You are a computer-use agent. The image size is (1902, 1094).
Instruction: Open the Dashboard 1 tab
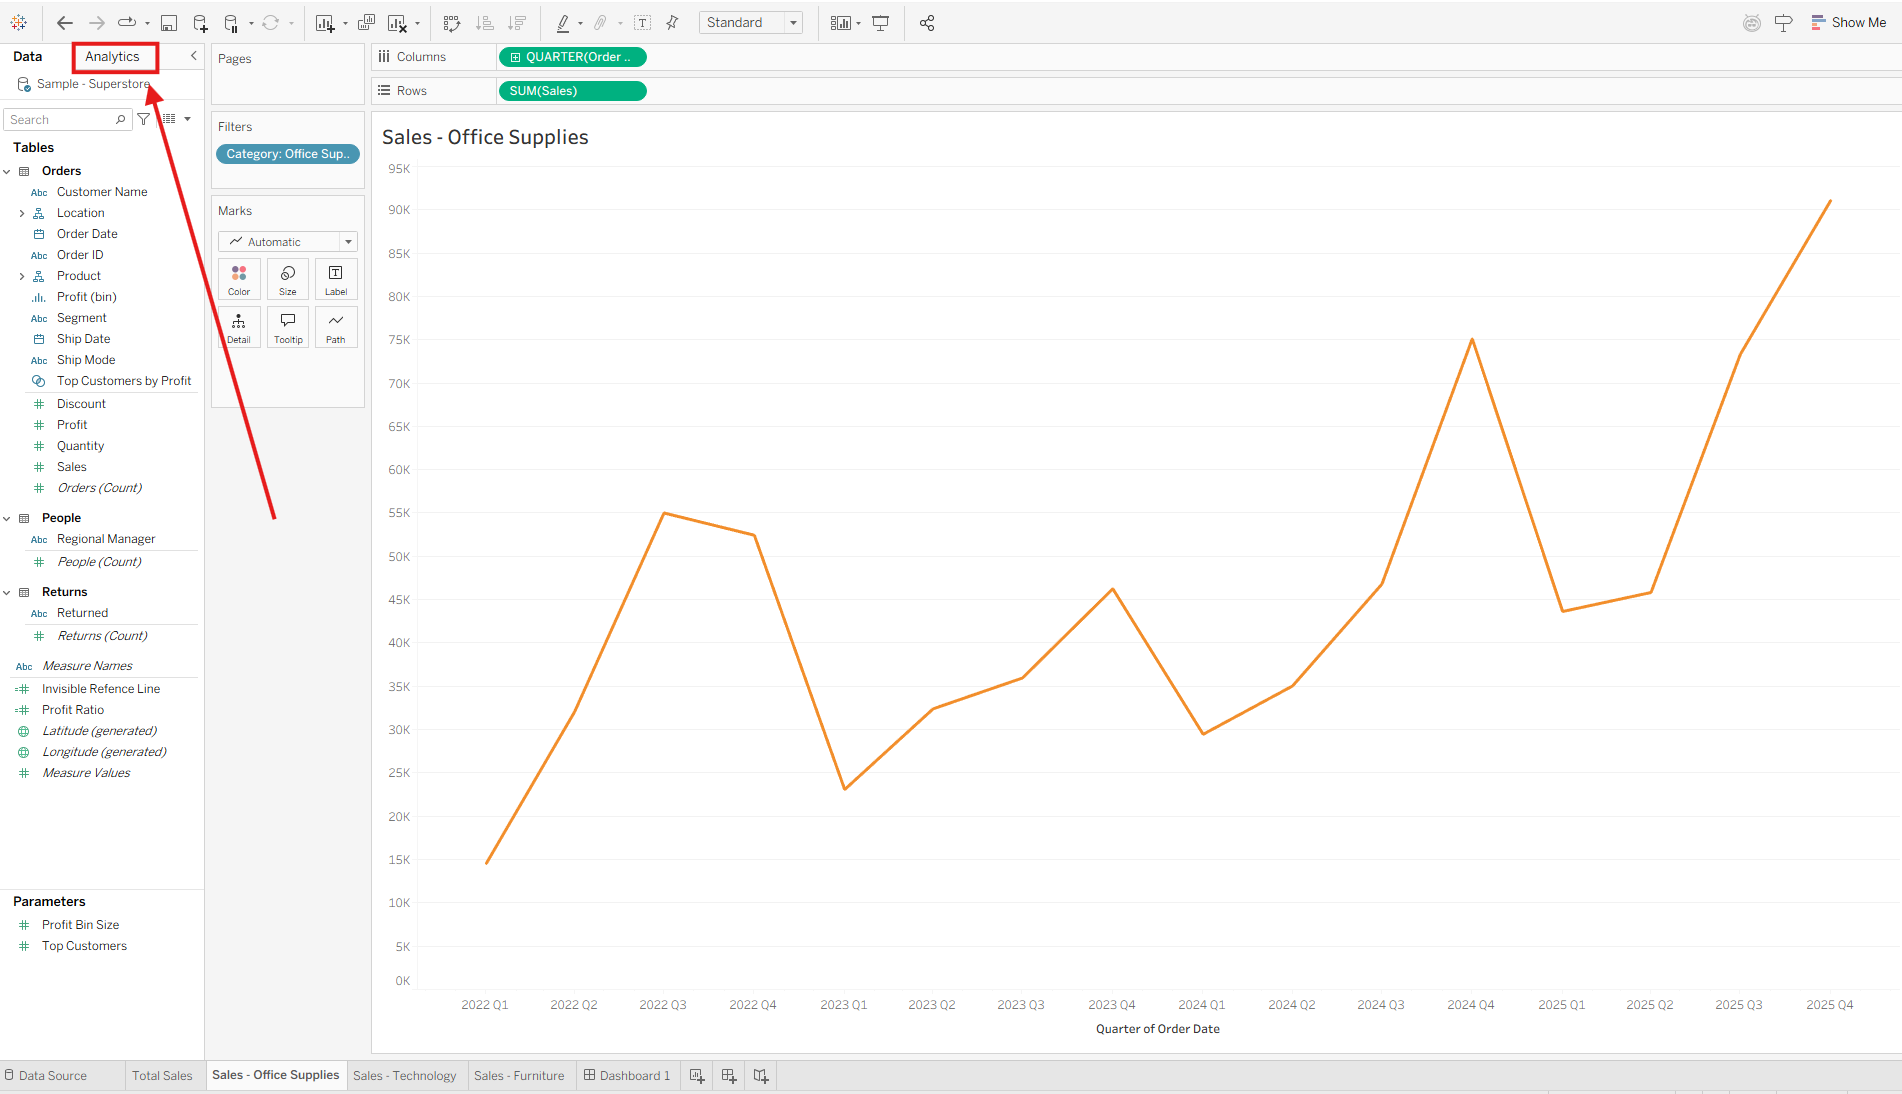pos(627,1076)
